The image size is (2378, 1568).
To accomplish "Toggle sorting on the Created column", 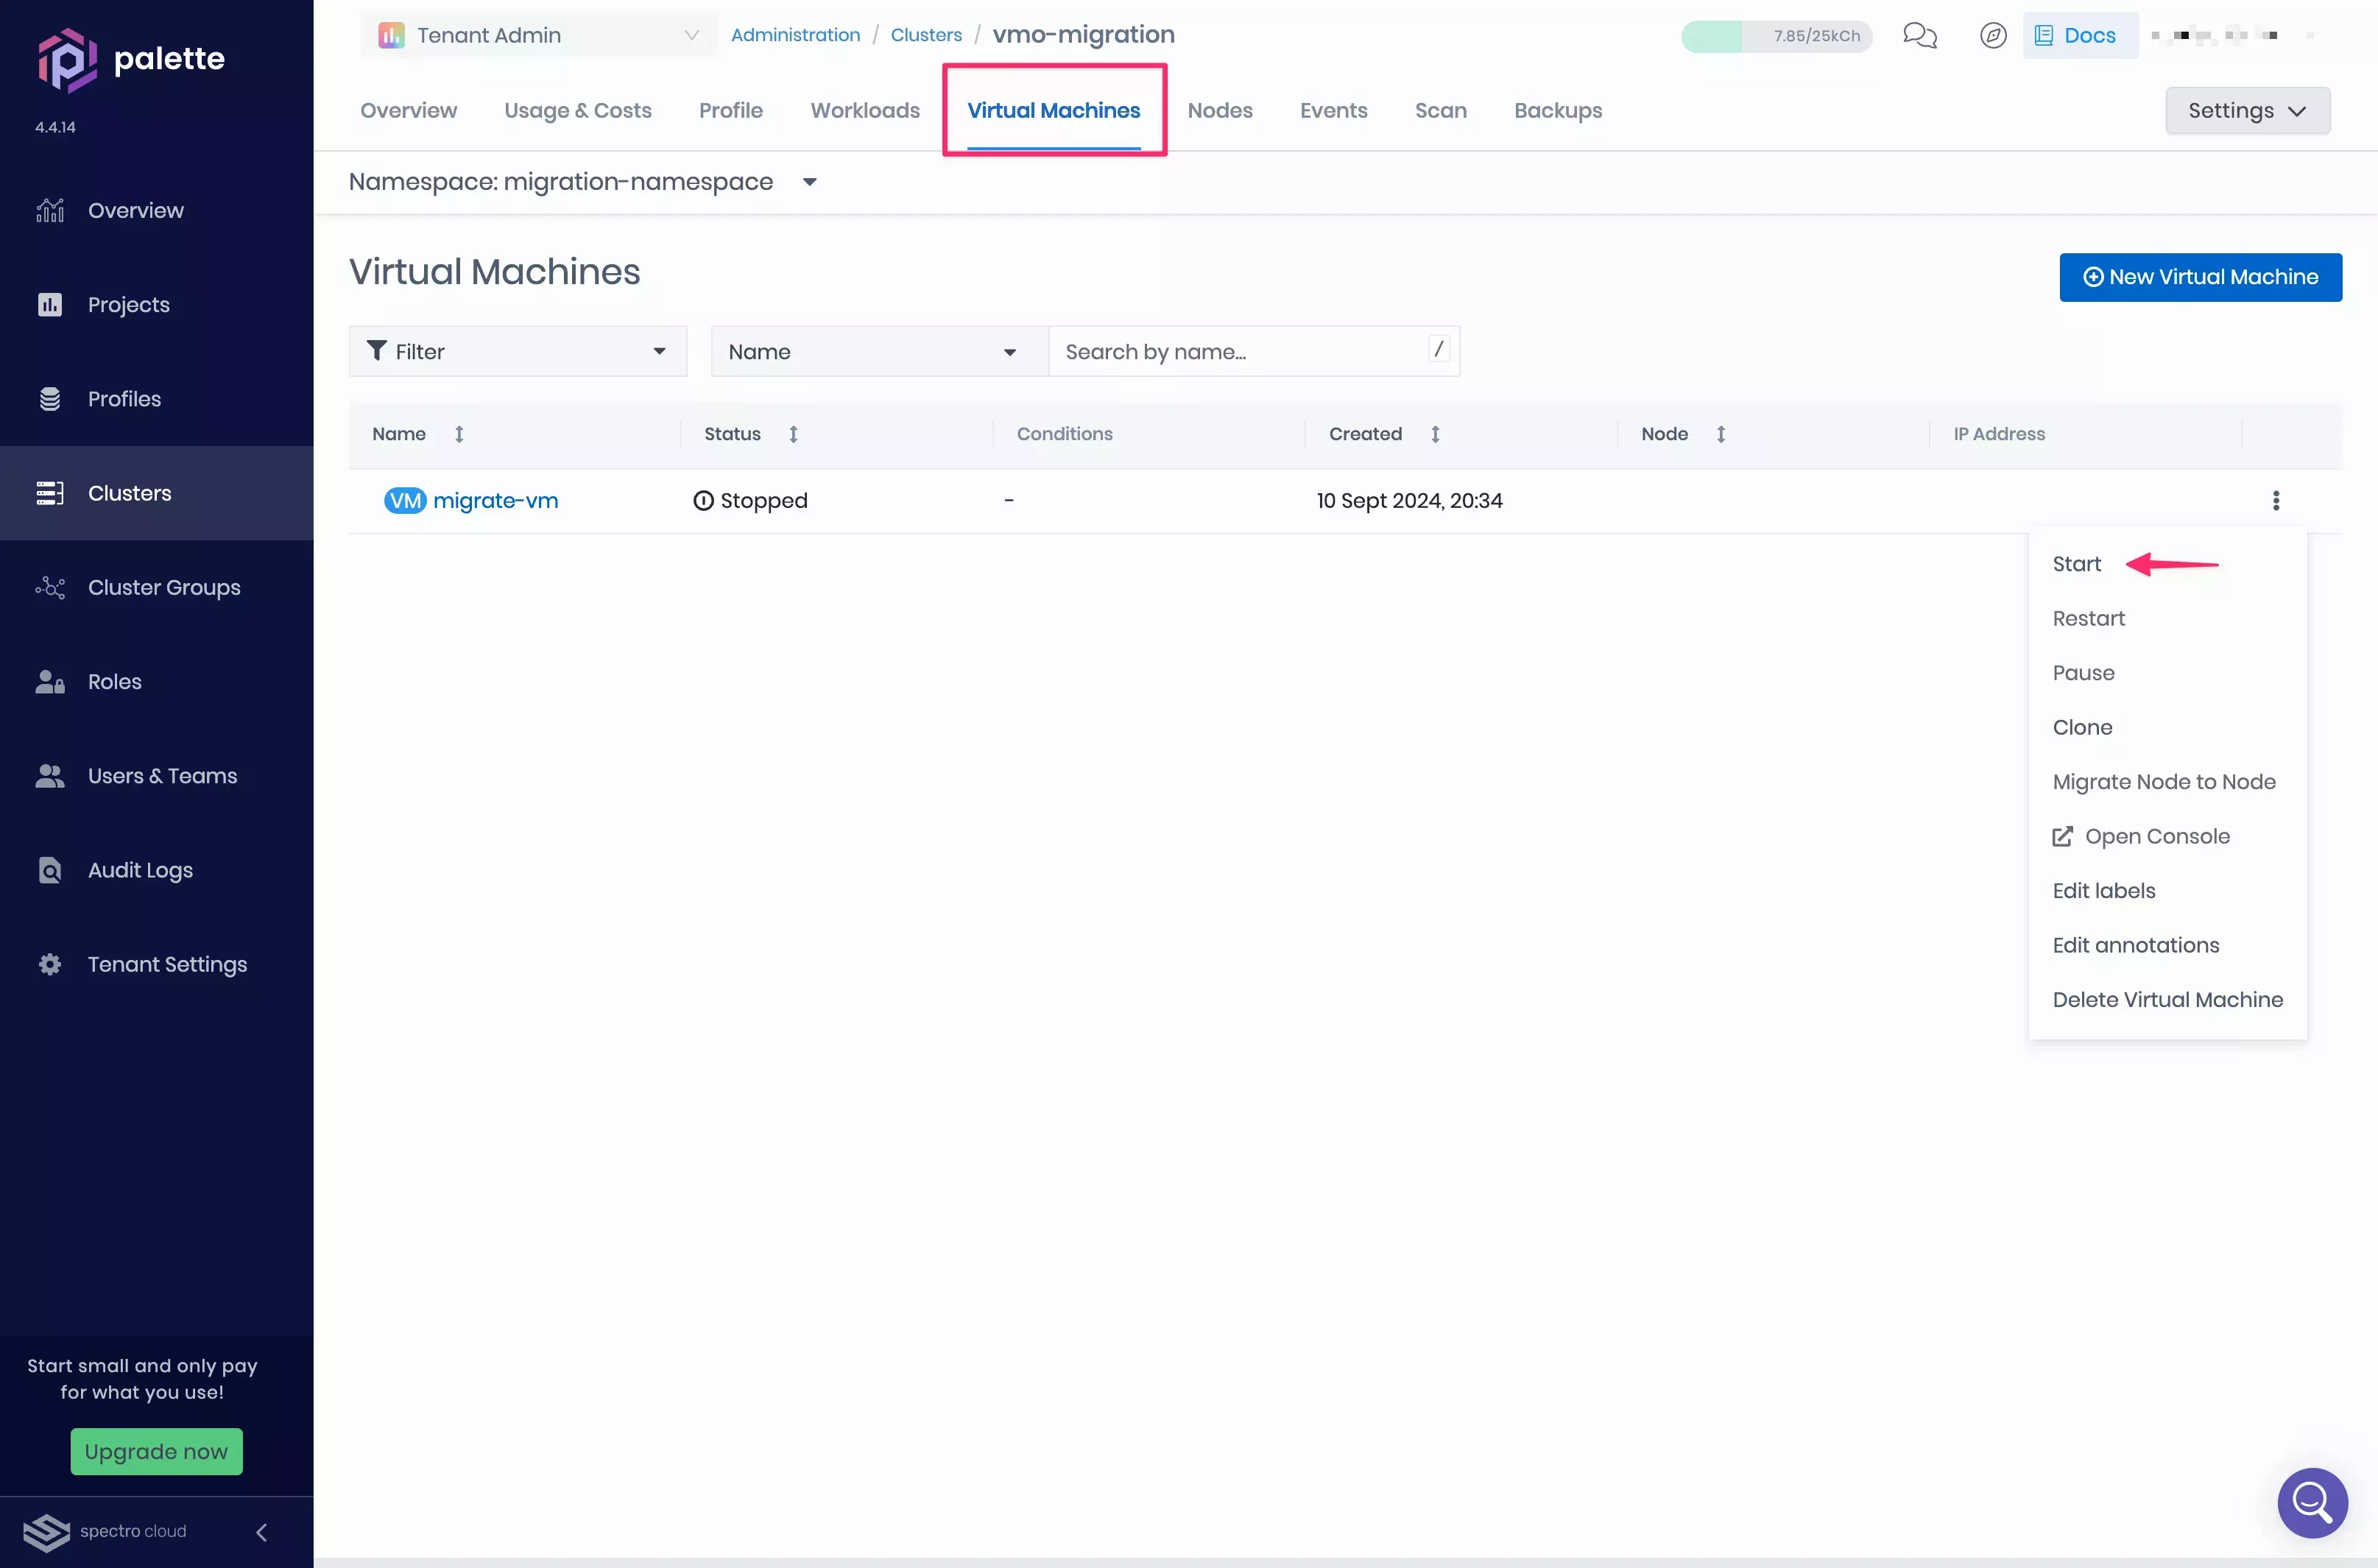I will coord(1436,434).
